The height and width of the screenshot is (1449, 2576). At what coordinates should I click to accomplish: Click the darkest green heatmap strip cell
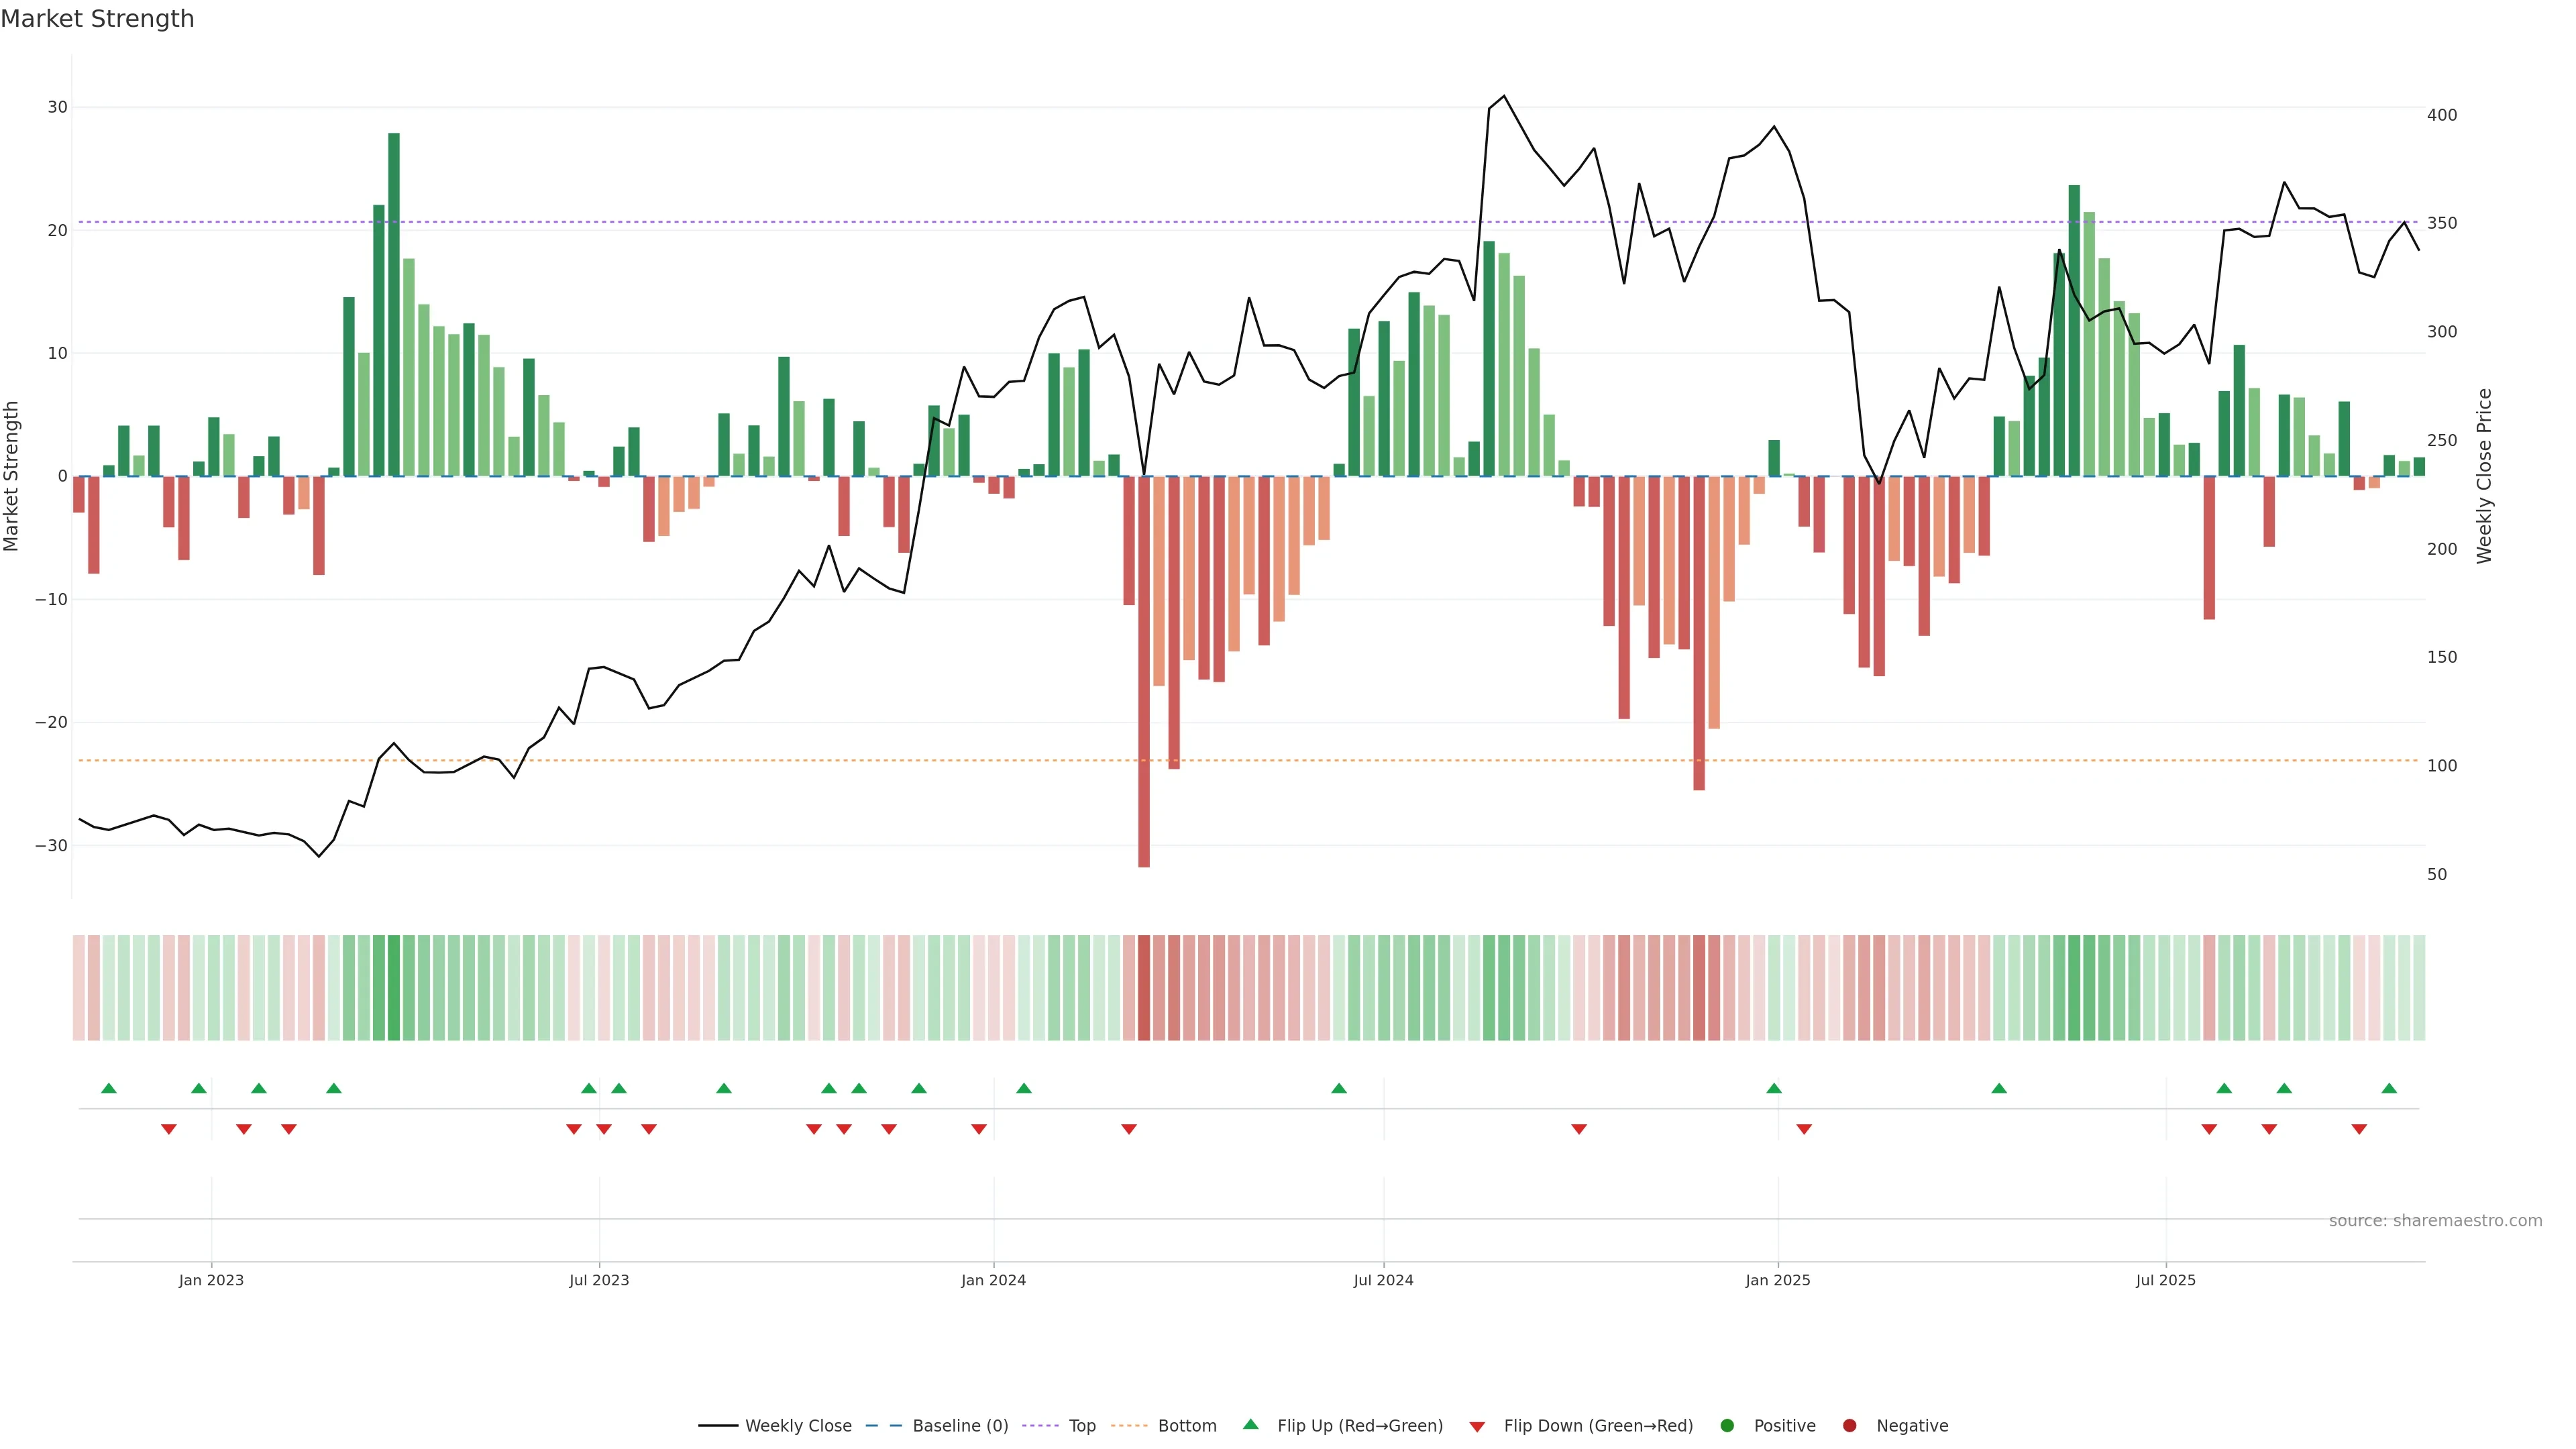pos(394,988)
